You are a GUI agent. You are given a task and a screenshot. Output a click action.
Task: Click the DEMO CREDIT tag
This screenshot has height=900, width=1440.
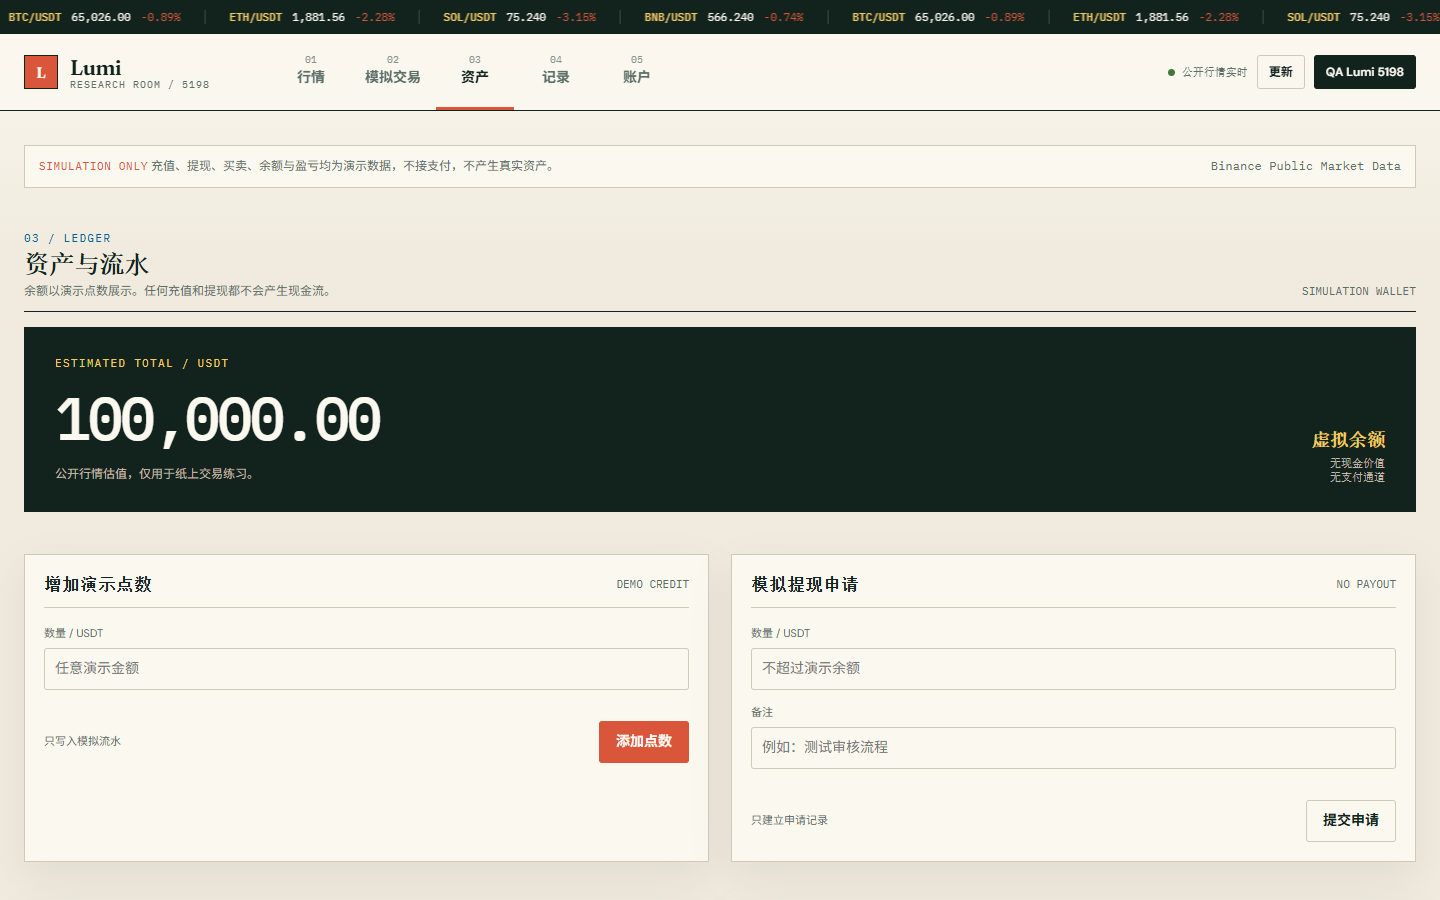653,584
